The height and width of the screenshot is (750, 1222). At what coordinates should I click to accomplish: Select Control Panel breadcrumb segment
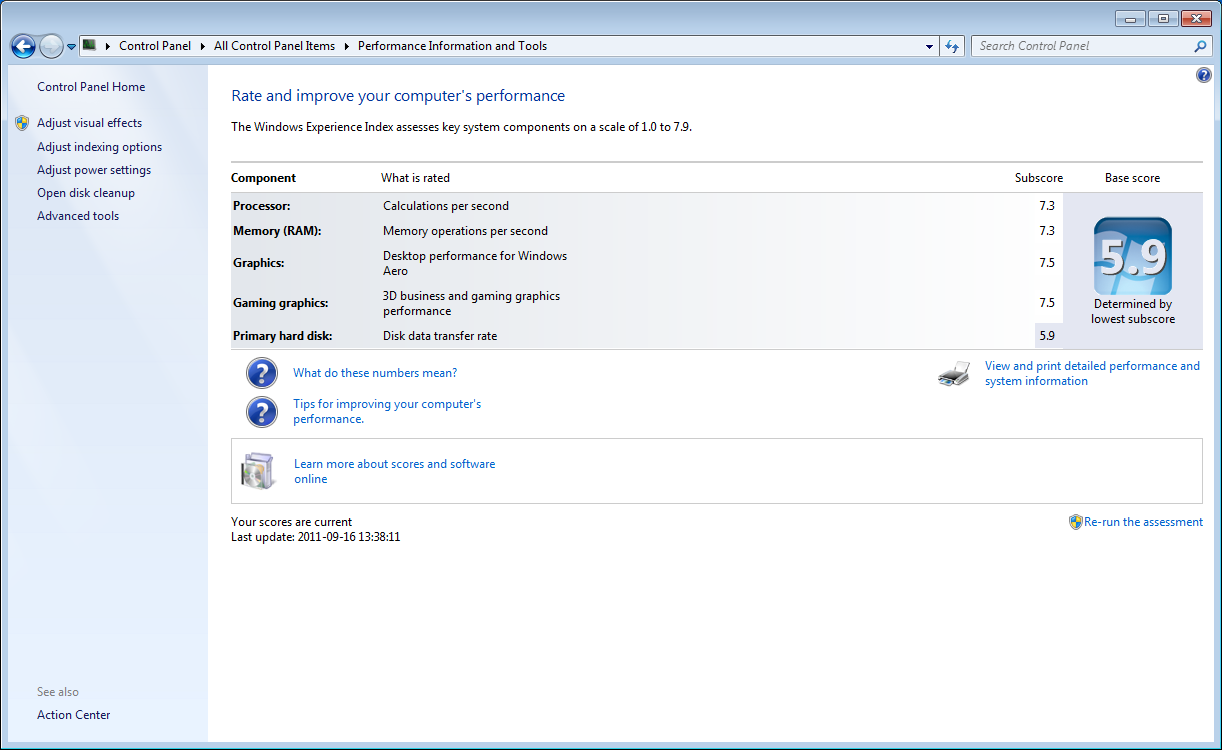(x=154, y=46)
